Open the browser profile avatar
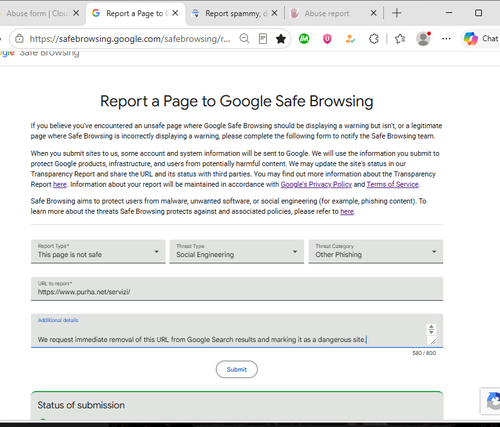The image size is (500, 427). [x=423, y=39]
